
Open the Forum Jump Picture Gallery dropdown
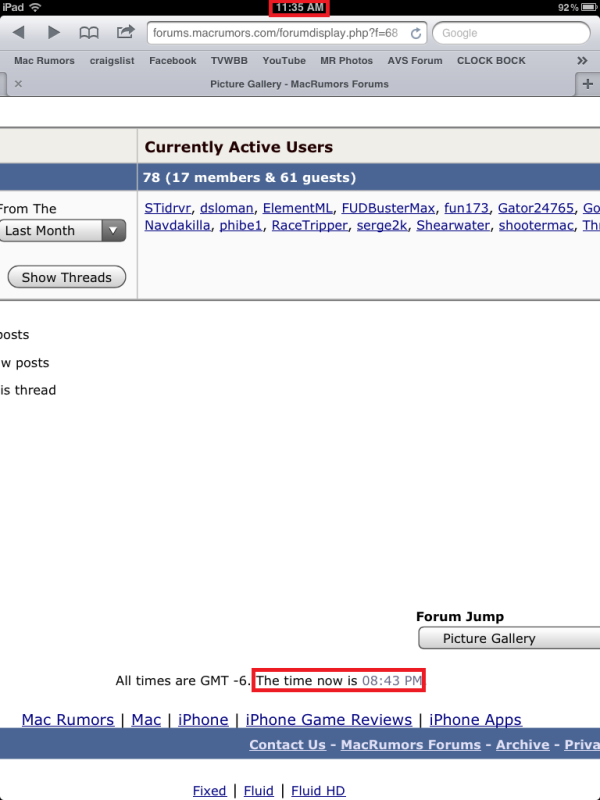[509, 638]
